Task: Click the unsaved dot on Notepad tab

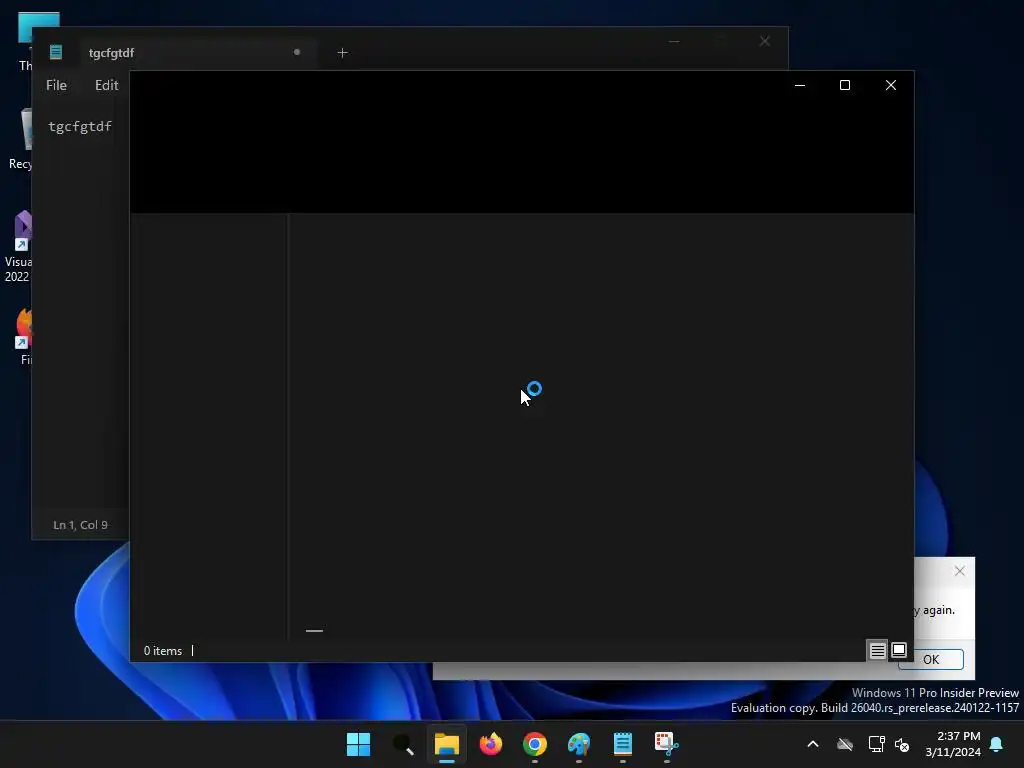Action: click(296, 52)
